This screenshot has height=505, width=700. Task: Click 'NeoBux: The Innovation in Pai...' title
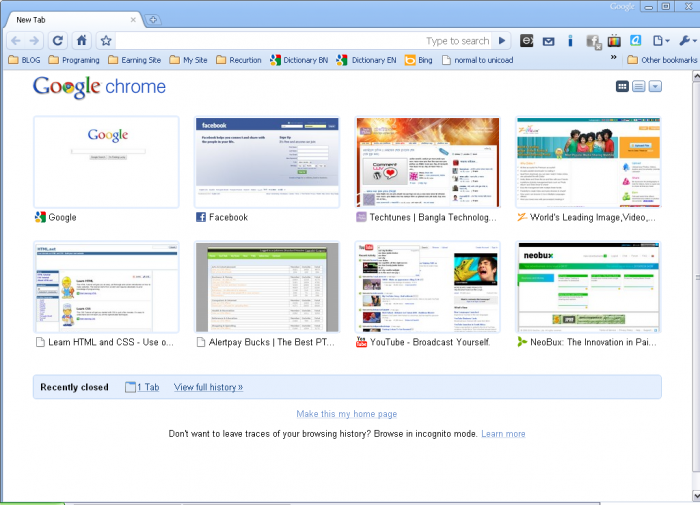593,342
